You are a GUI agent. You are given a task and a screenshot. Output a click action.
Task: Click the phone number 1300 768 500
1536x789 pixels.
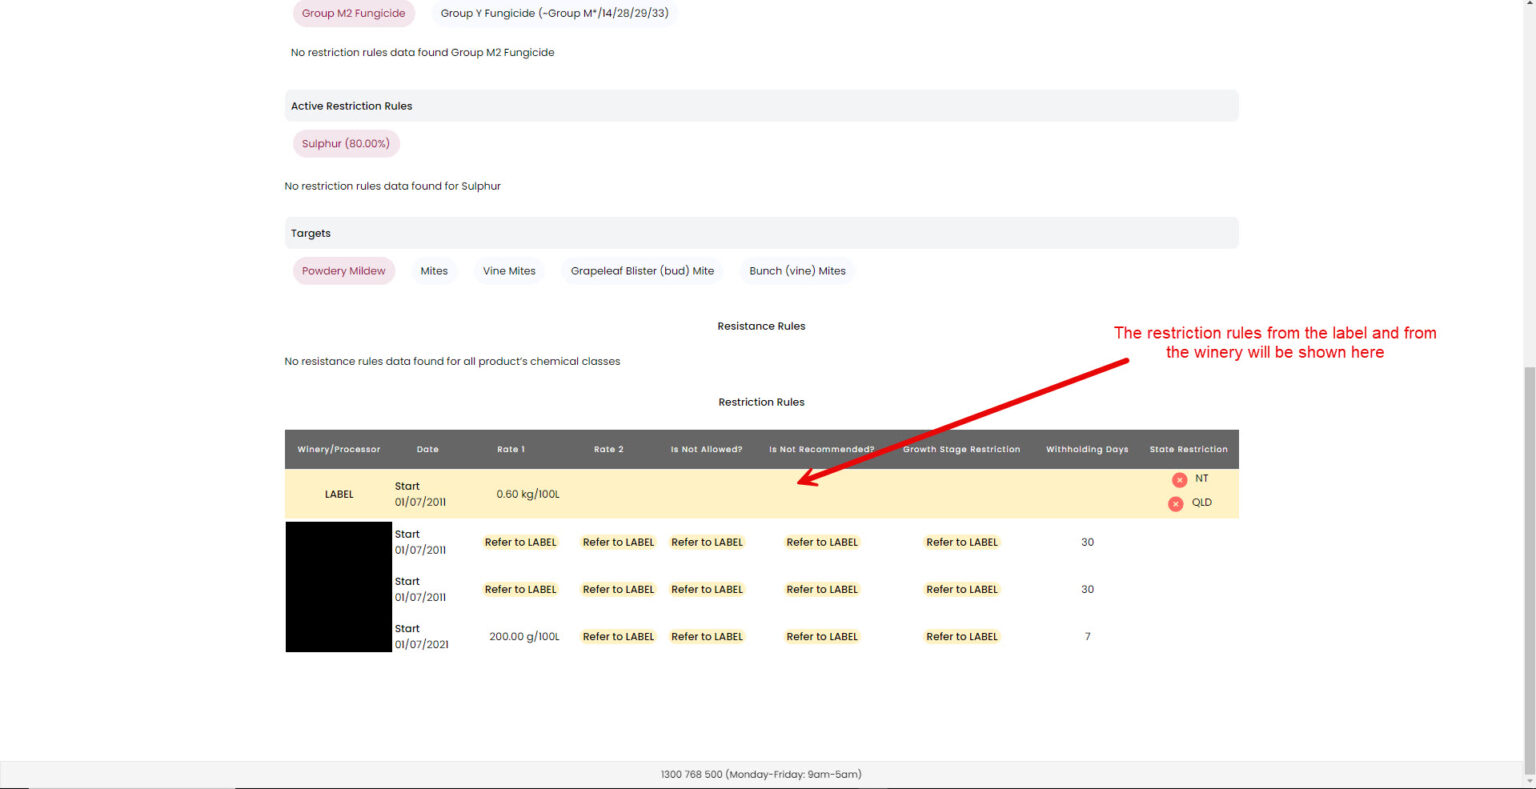(691, 775)
